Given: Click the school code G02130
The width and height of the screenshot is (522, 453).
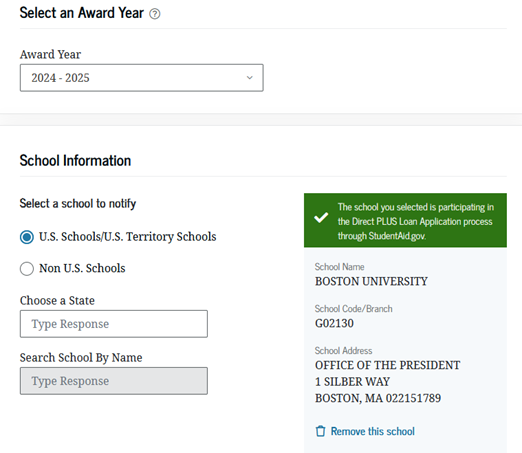Looking at the screenshot, I should [x=334, y=323].
